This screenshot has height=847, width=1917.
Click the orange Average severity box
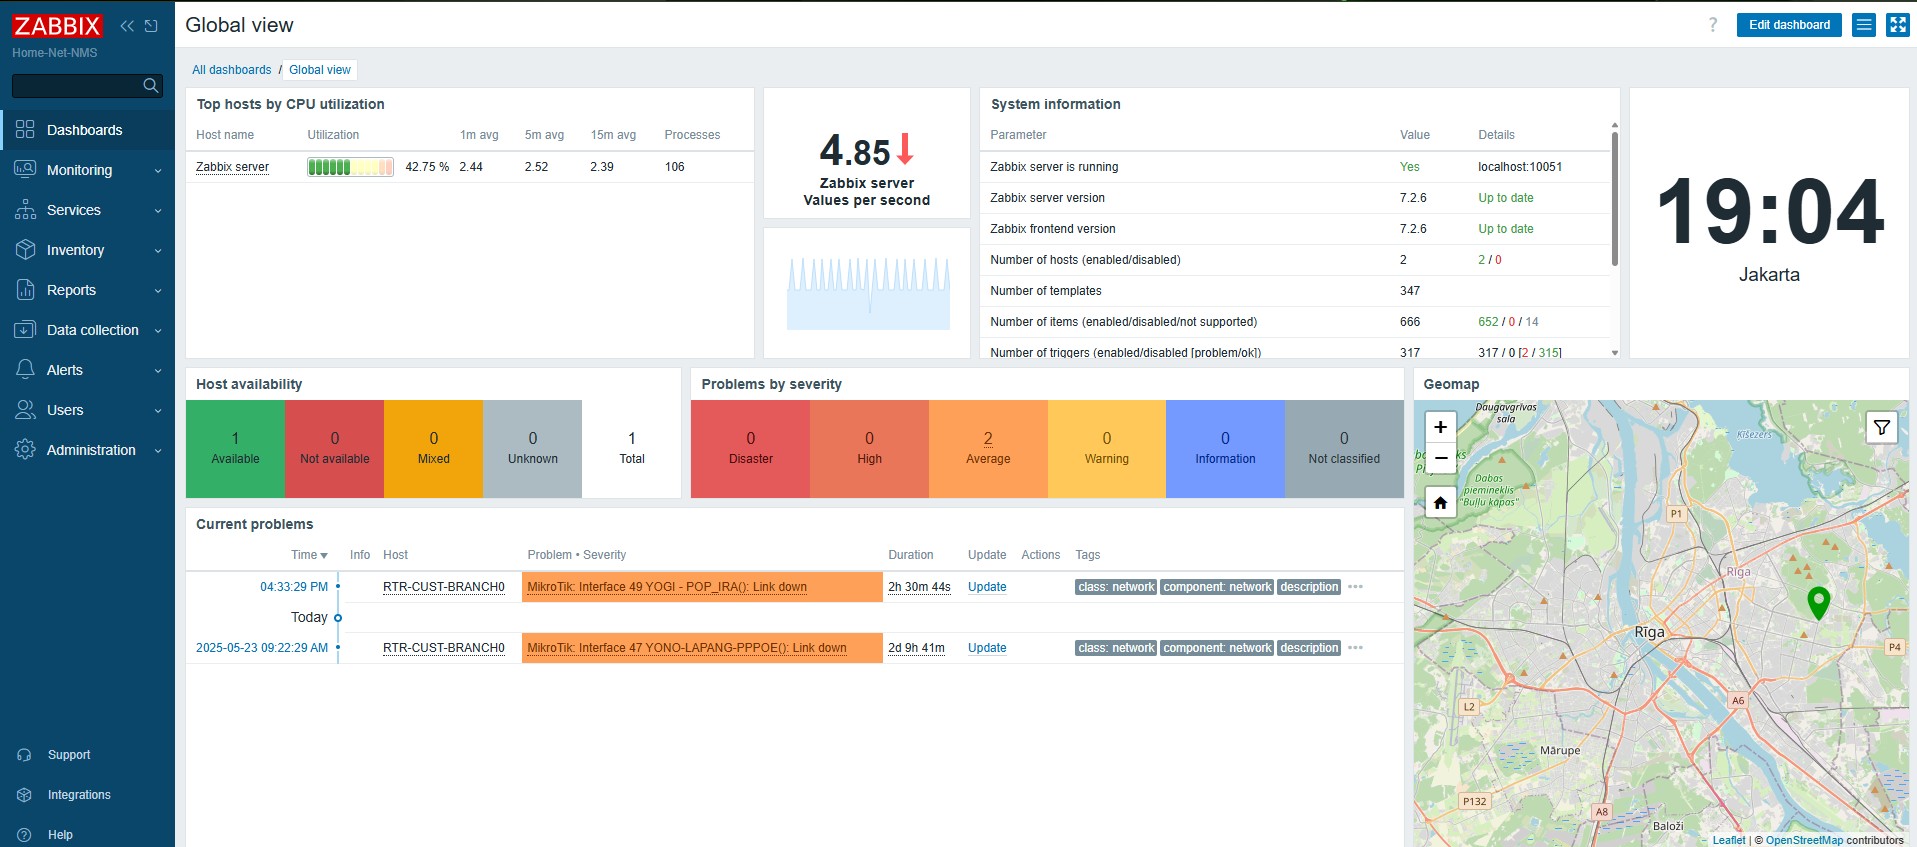point(988,449)
